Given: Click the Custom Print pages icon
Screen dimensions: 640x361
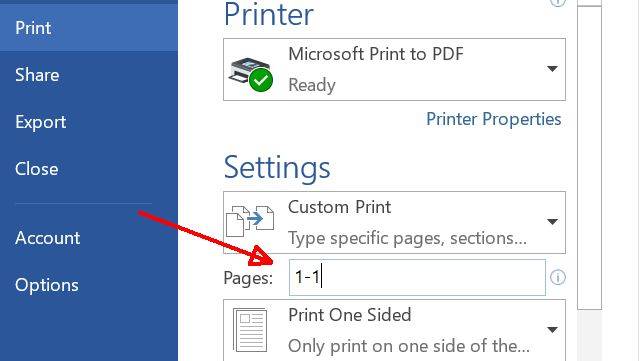Looking at the screenshot, I should point(250,221).
